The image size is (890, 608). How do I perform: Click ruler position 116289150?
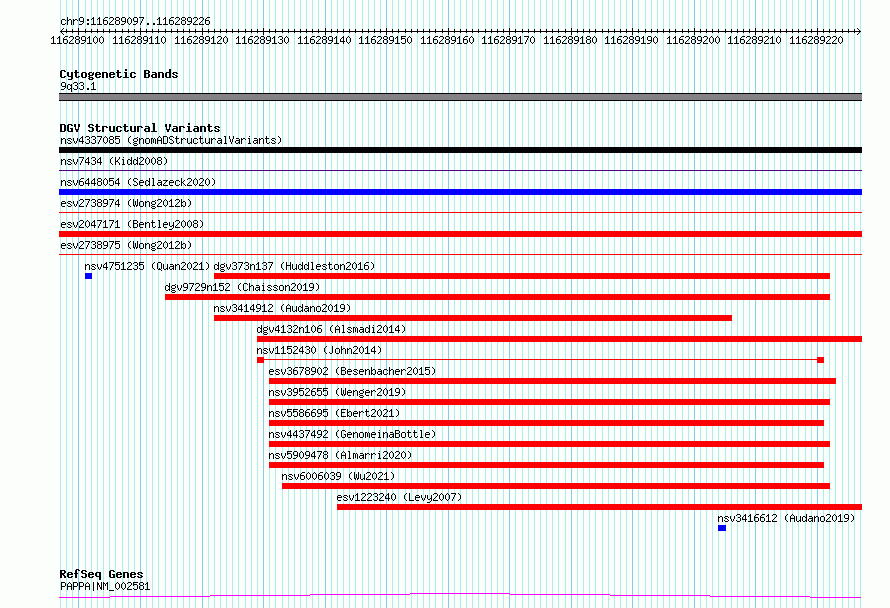[385, 40]
